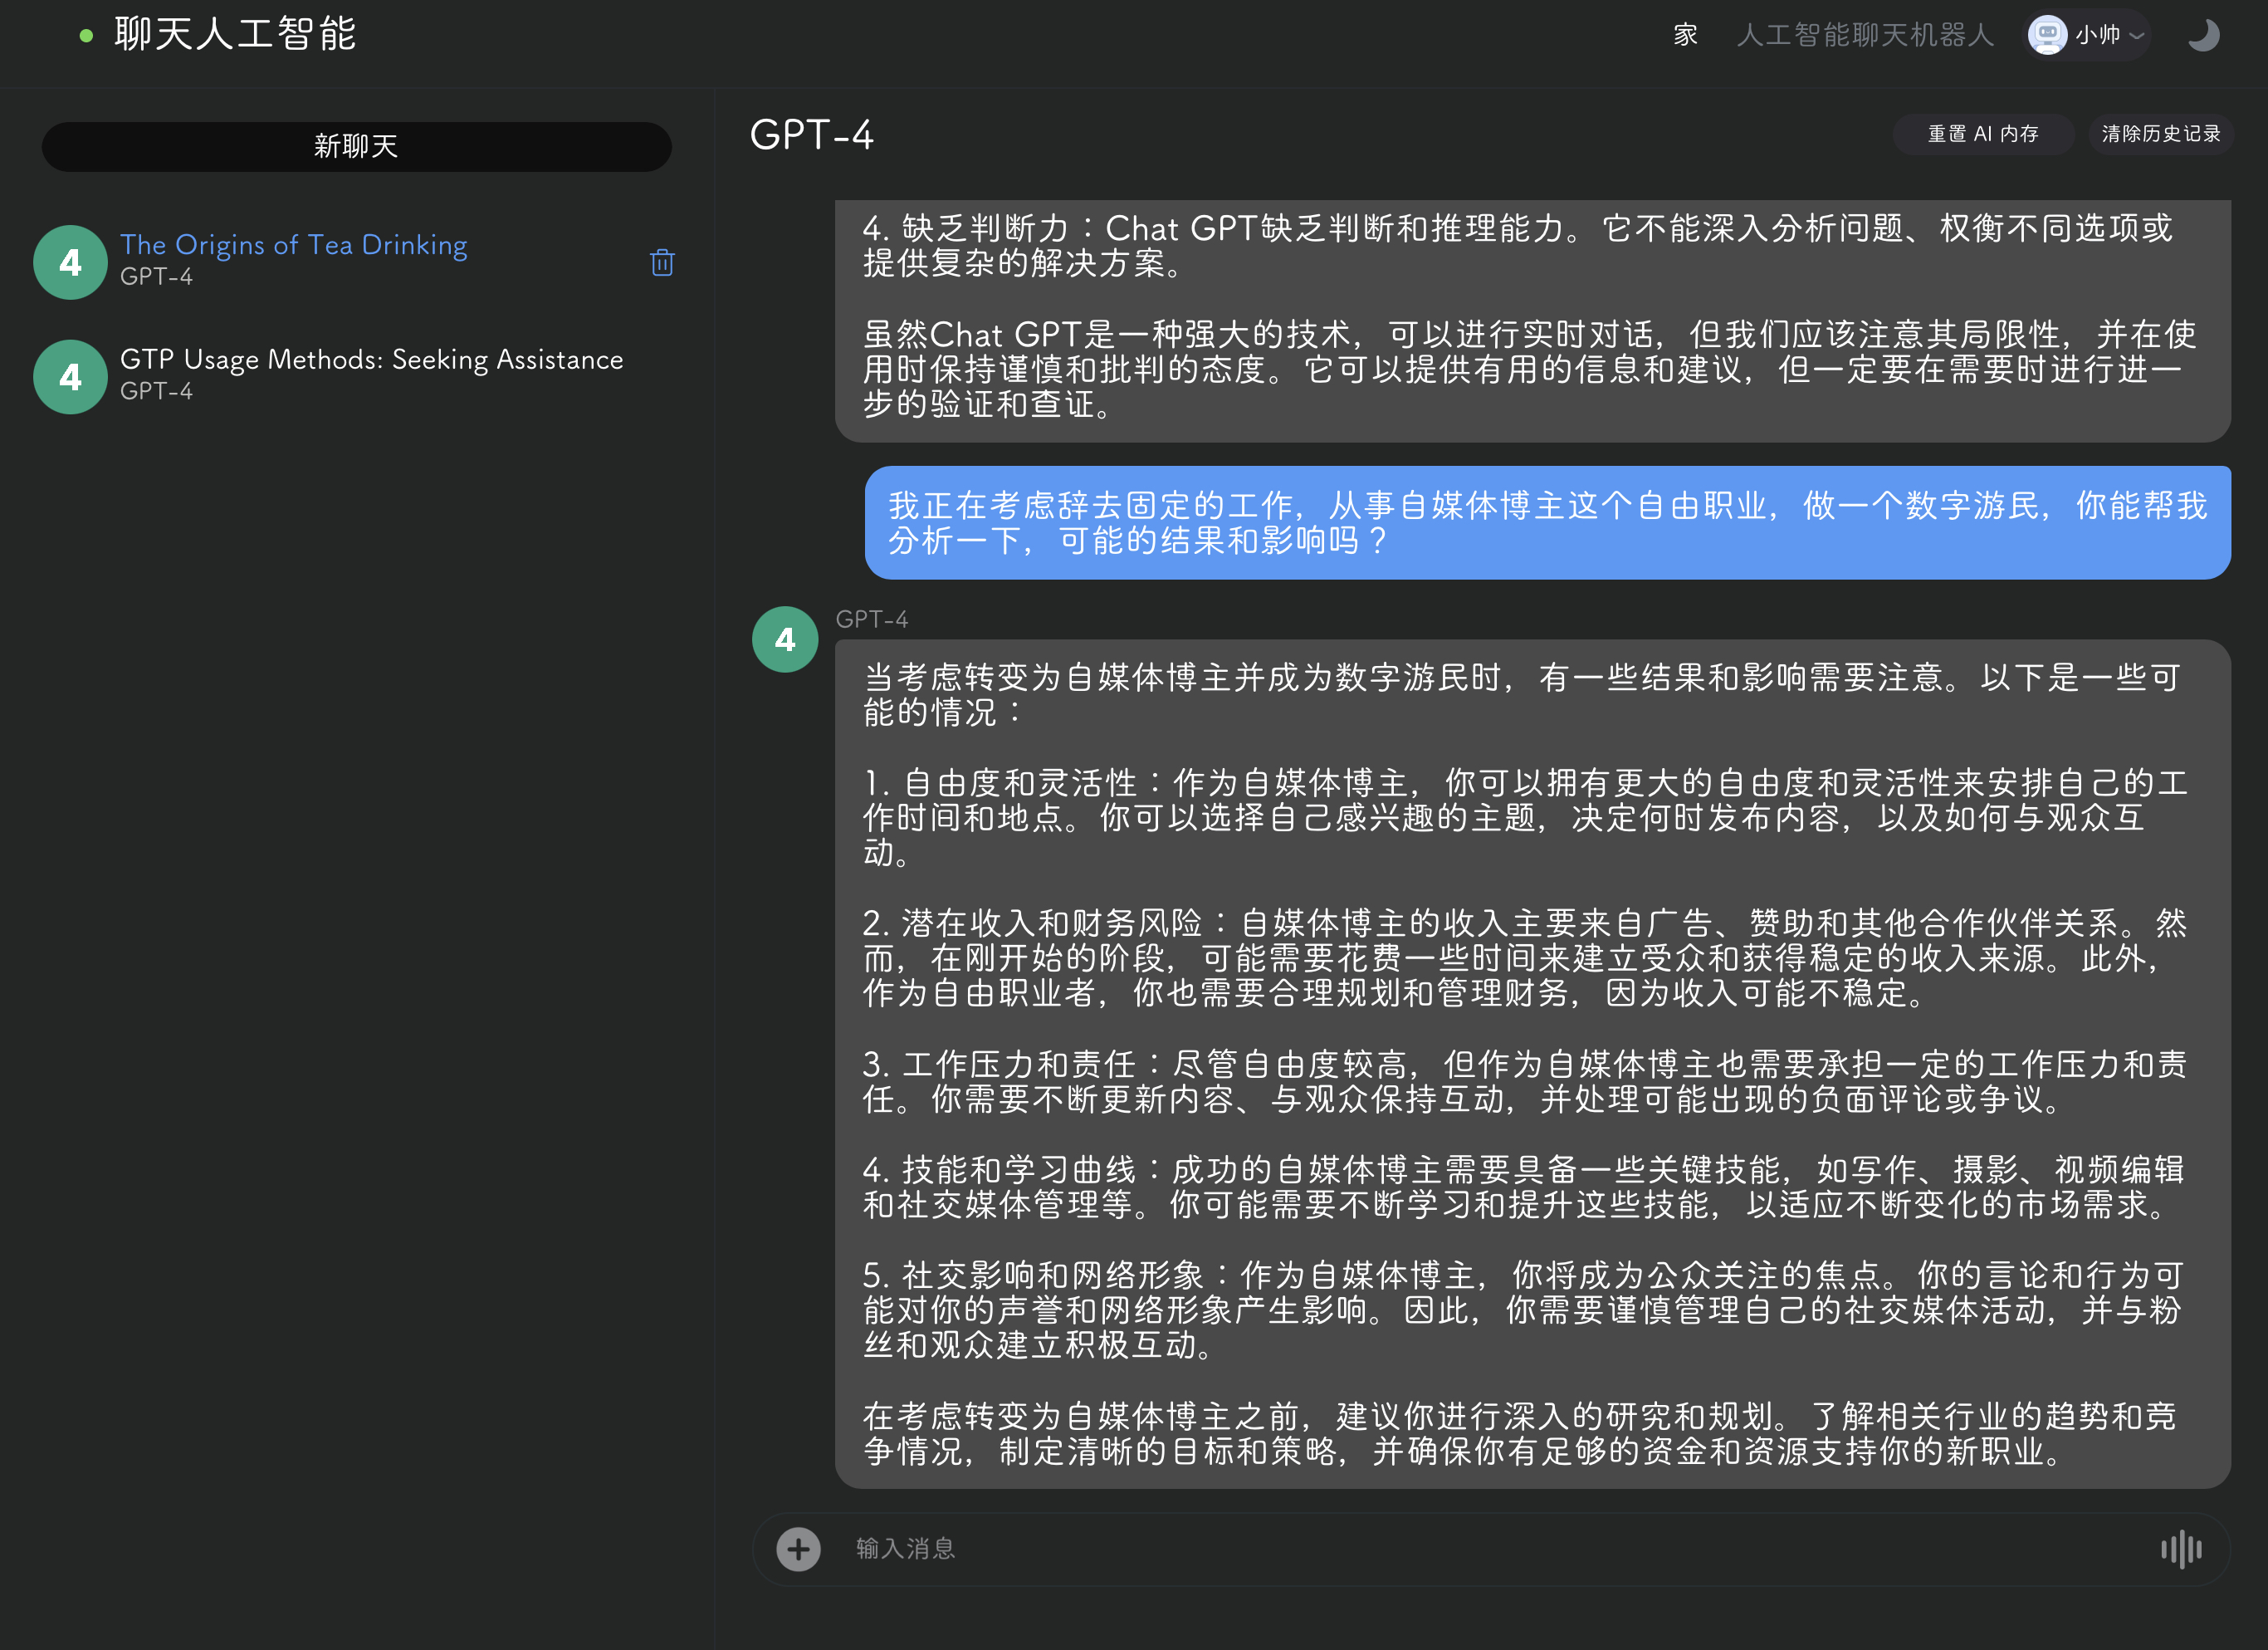Viewport: 2268px width, 1650px height.
Task: Click avatar of GTP Usage chat
Action: pos(70,377)
